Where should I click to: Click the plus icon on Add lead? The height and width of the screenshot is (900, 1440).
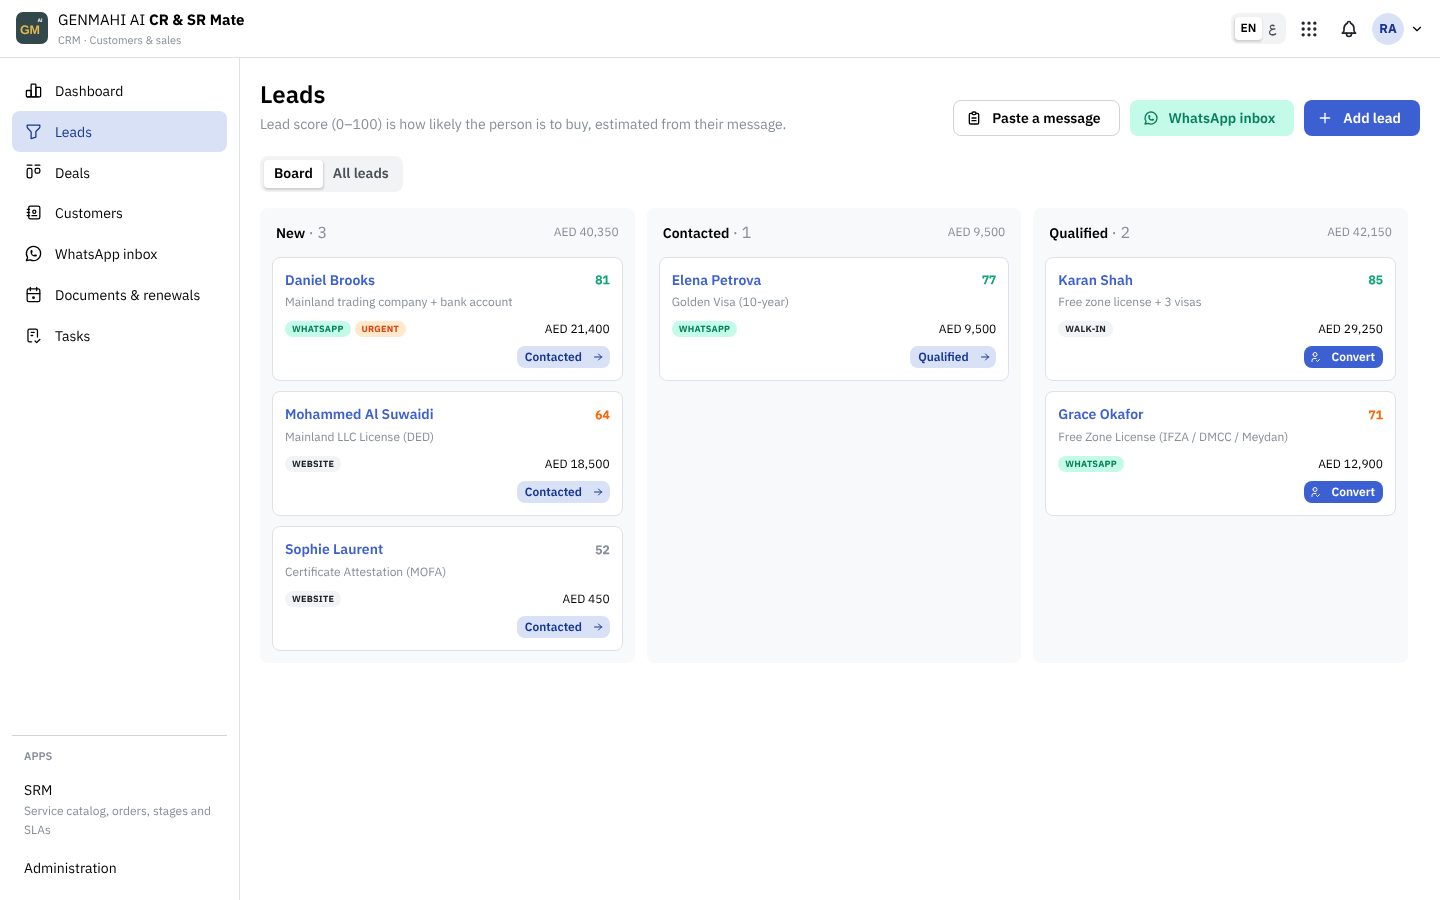pos(1325,118)
